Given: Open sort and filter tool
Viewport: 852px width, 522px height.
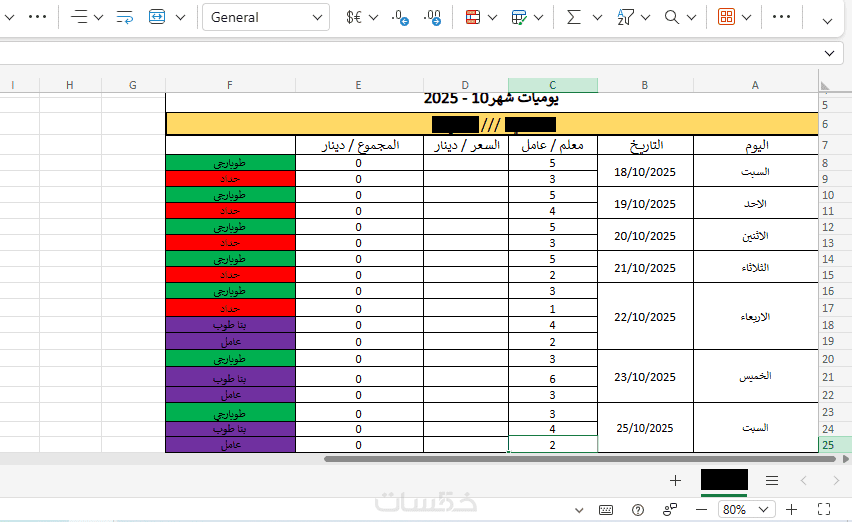Looking at the screenshot, I should (x=625, y=17).
